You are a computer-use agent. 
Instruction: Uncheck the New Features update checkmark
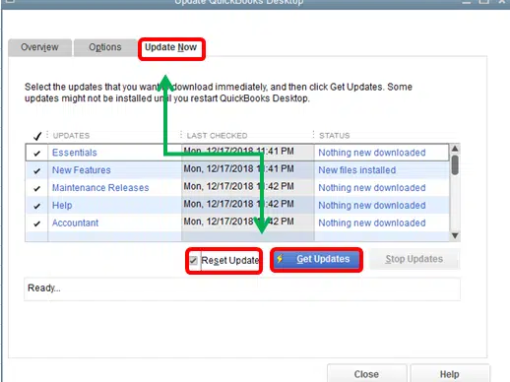37,171
